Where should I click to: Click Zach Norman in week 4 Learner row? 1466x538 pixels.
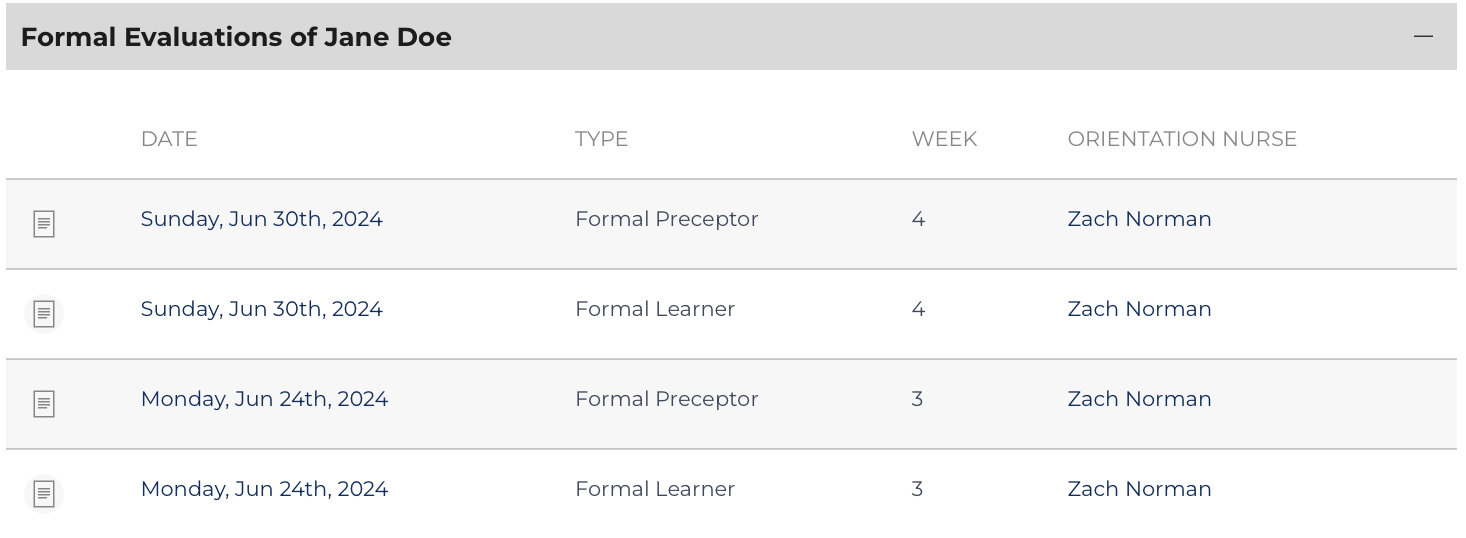1139,309
